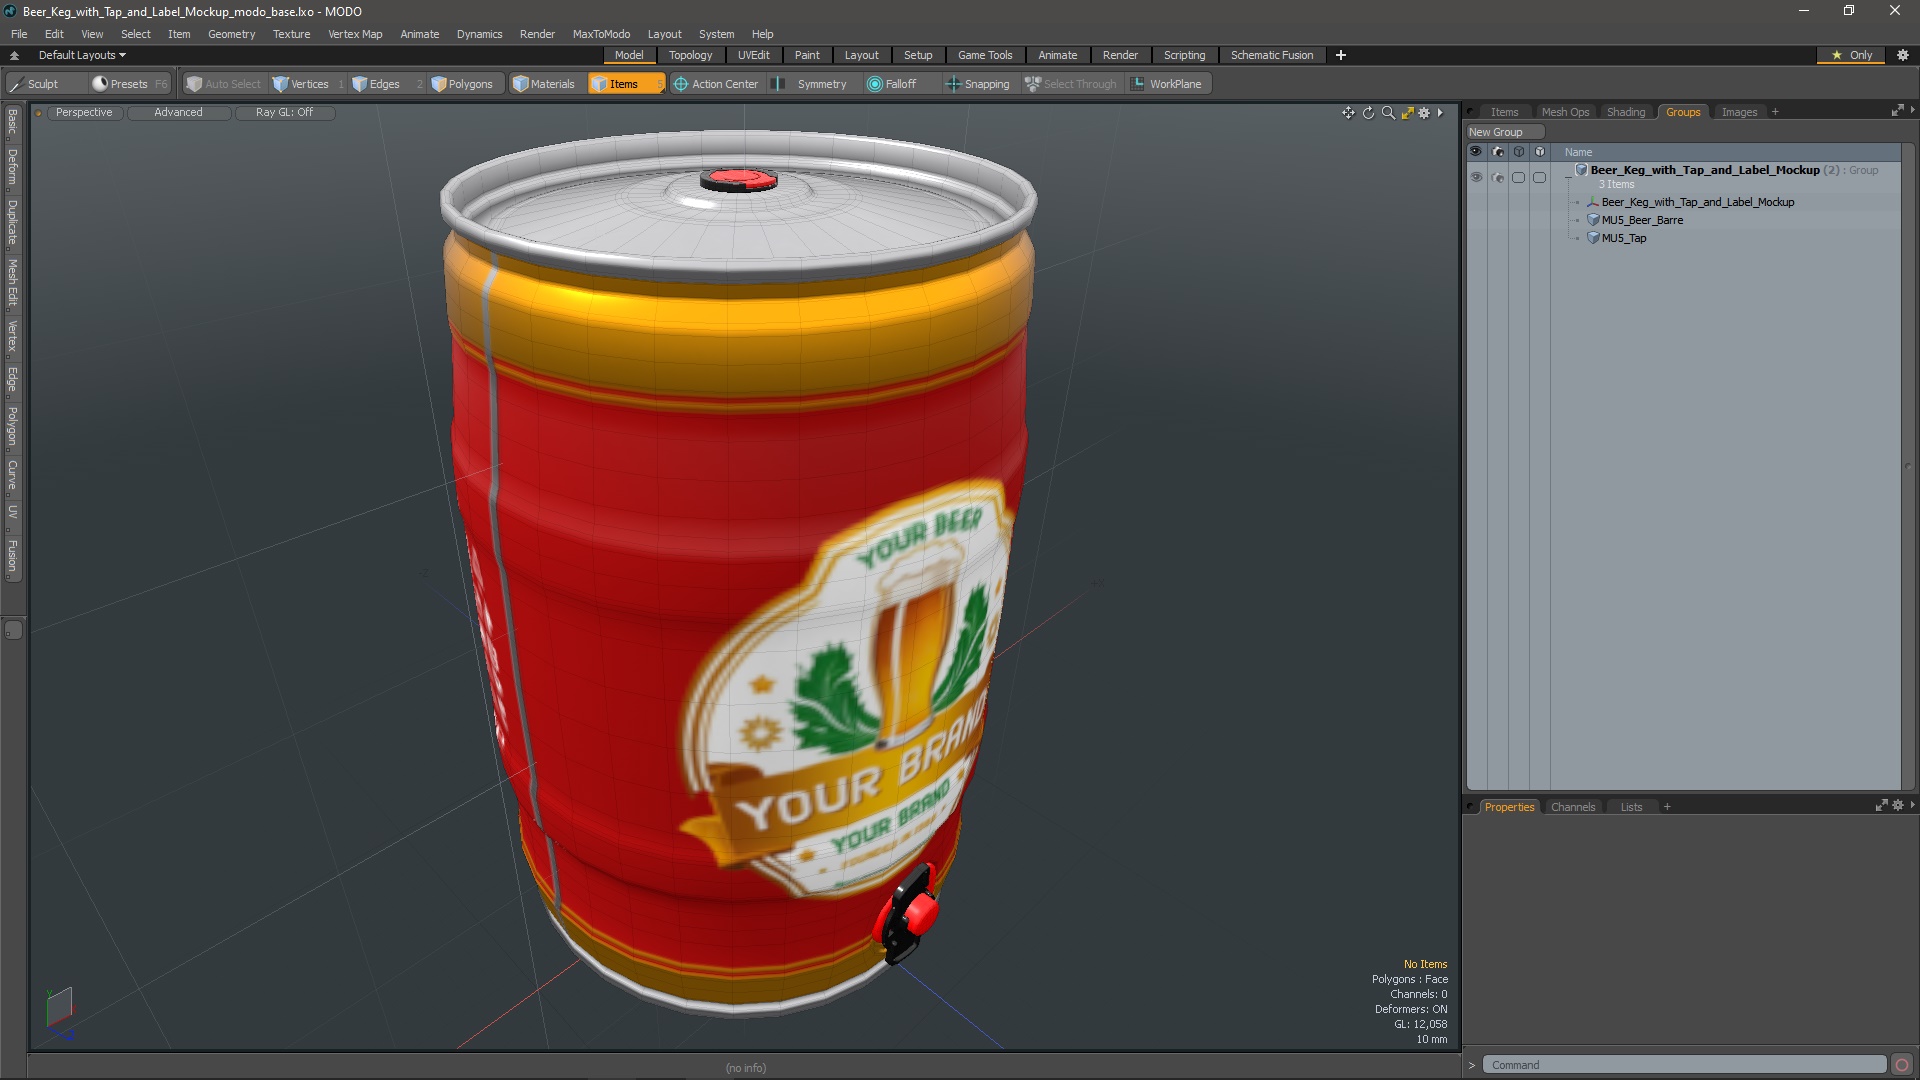The width and height of the screenshot is (1920, 1080).
Task: Maximize the Groups panel
Action: coord(1897,111)
